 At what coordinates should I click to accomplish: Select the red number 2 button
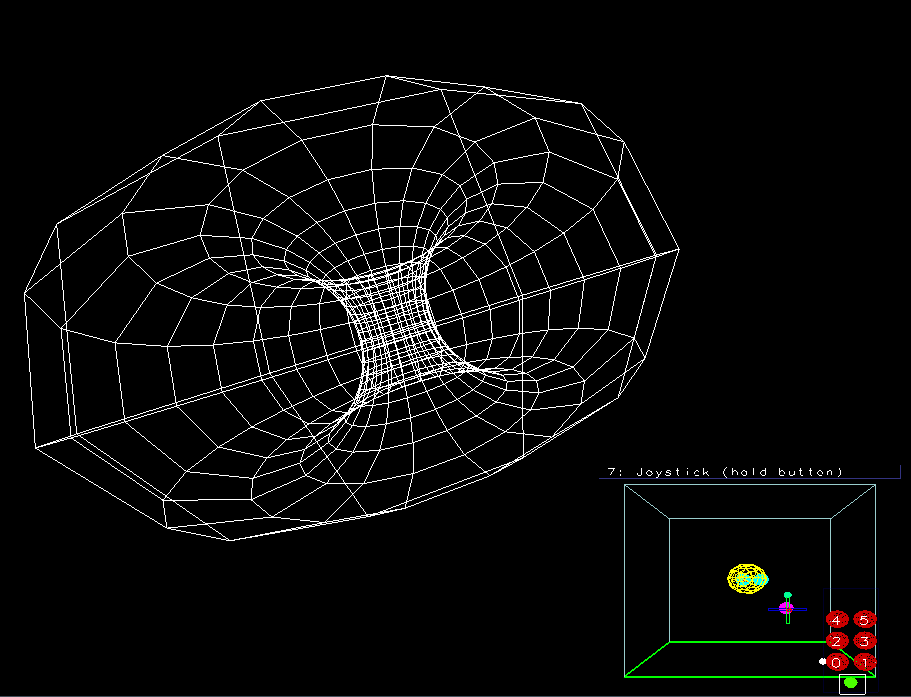coord(837,641)
